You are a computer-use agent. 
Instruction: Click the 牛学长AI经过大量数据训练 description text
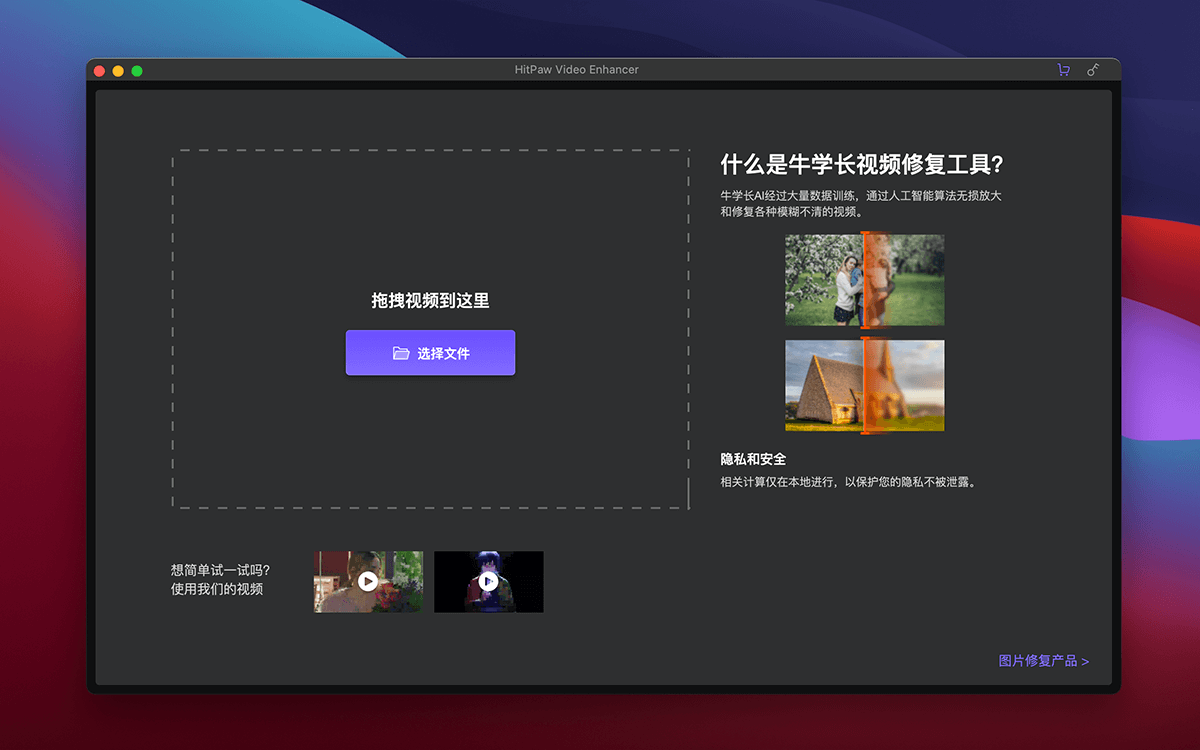[861, 204]
